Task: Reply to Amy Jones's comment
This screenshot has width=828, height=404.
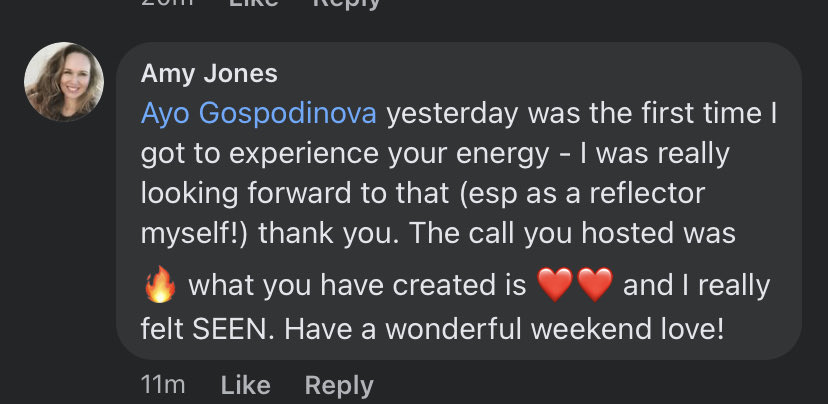Action: (x=339, y=385)
